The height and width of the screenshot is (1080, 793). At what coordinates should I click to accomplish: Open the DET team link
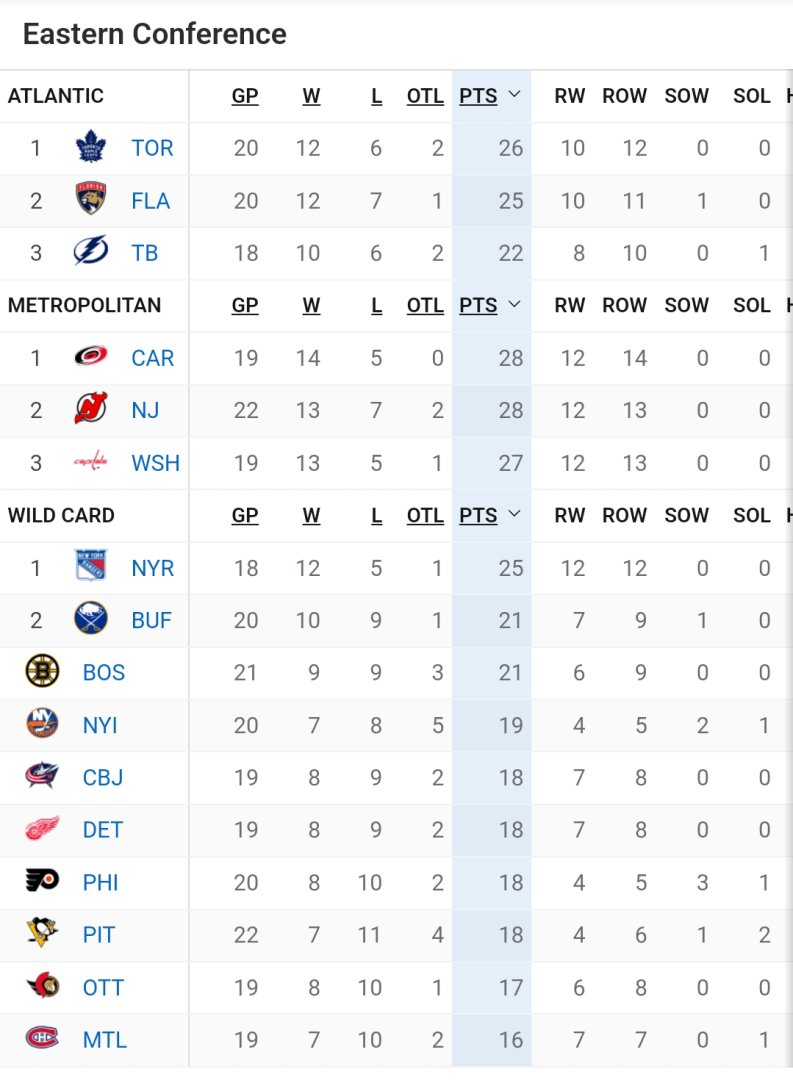click(x=103, y=830)
